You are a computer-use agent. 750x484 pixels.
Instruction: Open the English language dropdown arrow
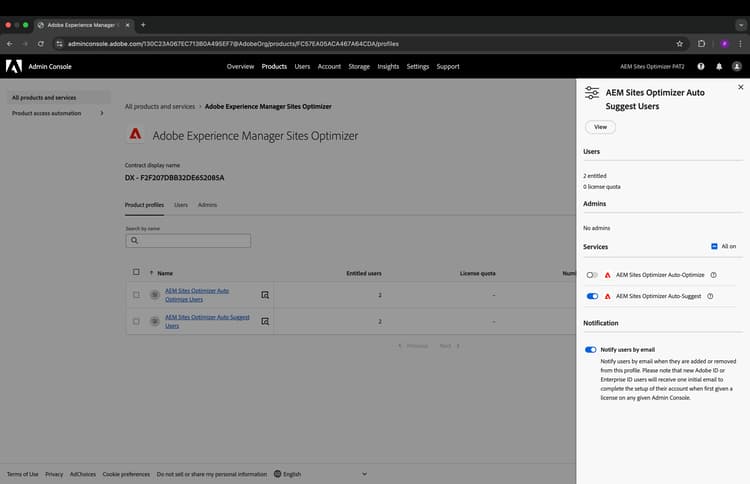pyautogui.click(x=364, y=474)
